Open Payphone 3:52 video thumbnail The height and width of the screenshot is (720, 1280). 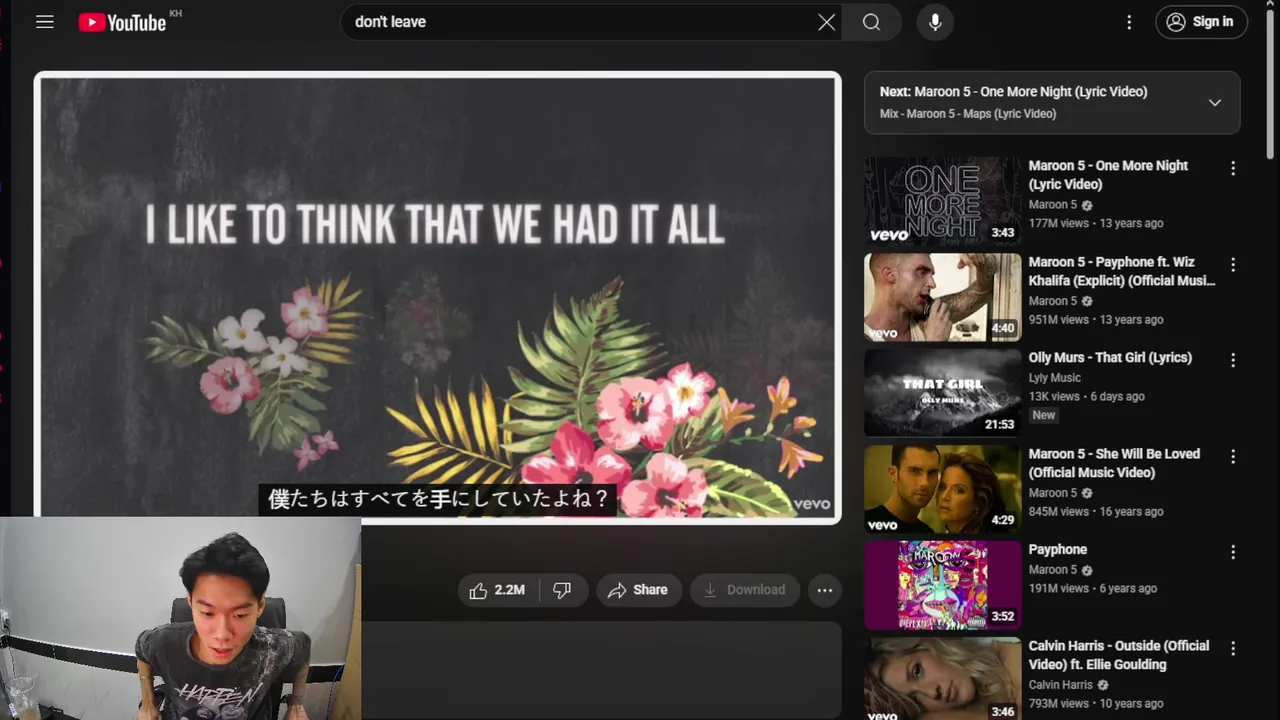click(x=943, y=585)
